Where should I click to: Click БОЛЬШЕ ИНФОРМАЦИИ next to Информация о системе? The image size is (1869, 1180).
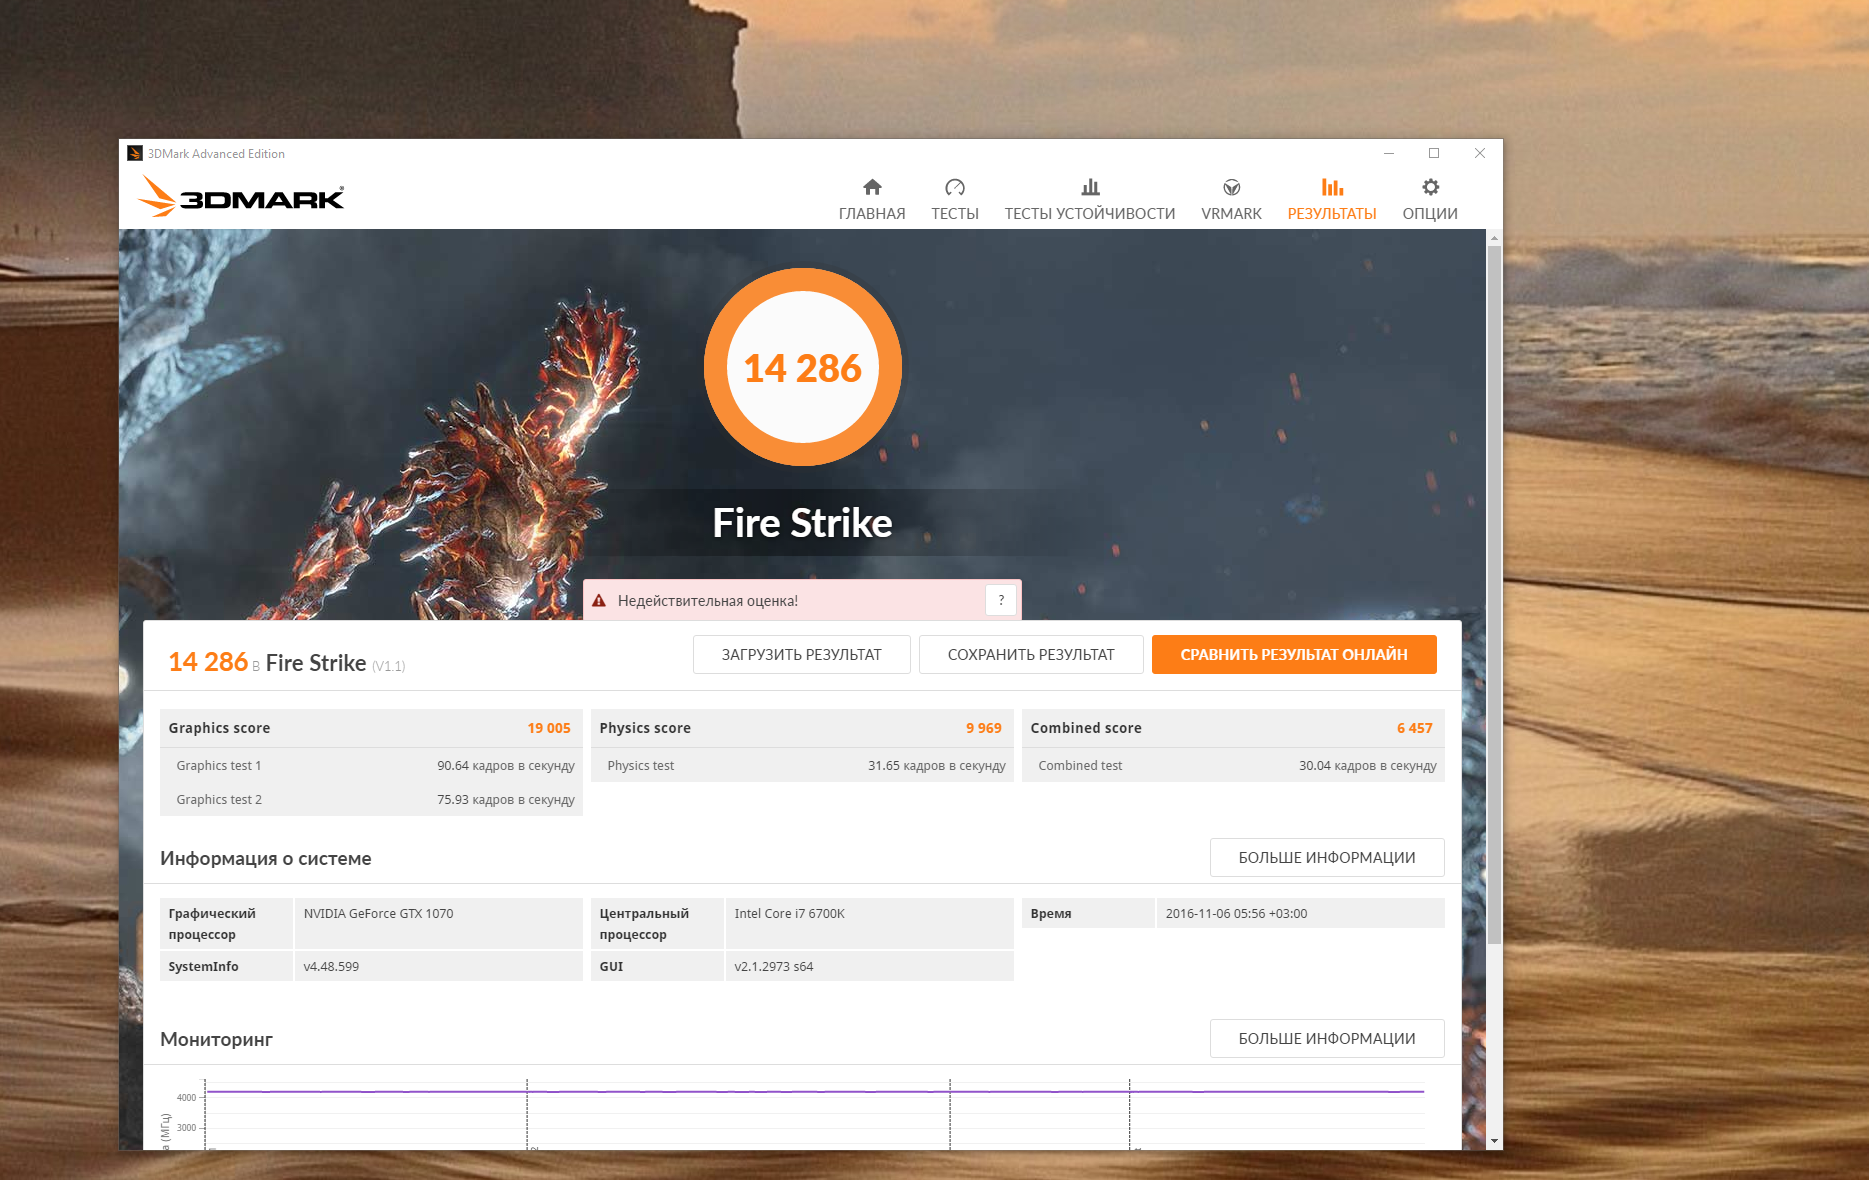click(x=1327, y=858)
